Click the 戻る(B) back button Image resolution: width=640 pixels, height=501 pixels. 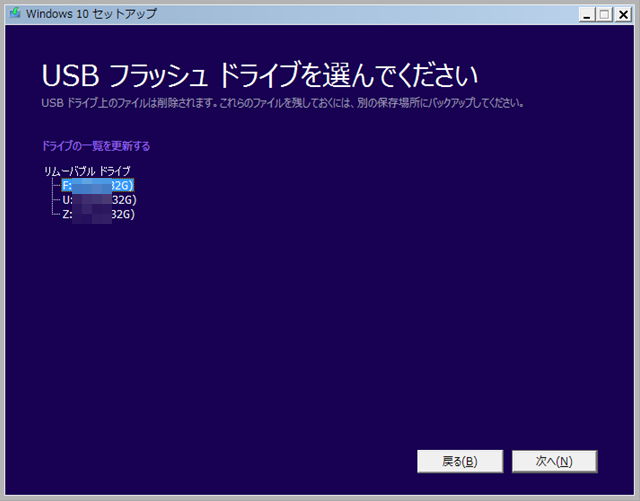point(460,461)
